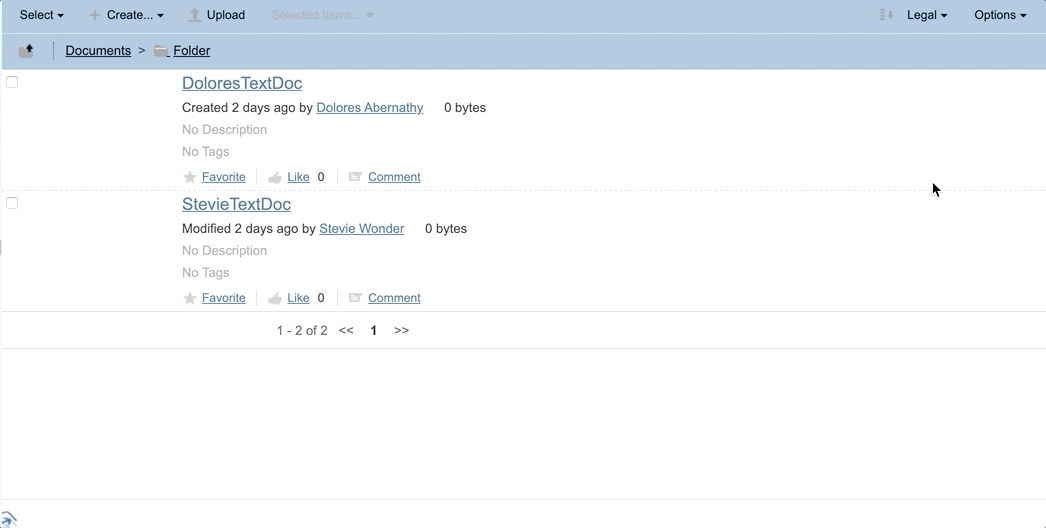This screenshot has width=1046, height=528.
Task: Click the folder-up navigation icon
Action: tap(26, 51)
